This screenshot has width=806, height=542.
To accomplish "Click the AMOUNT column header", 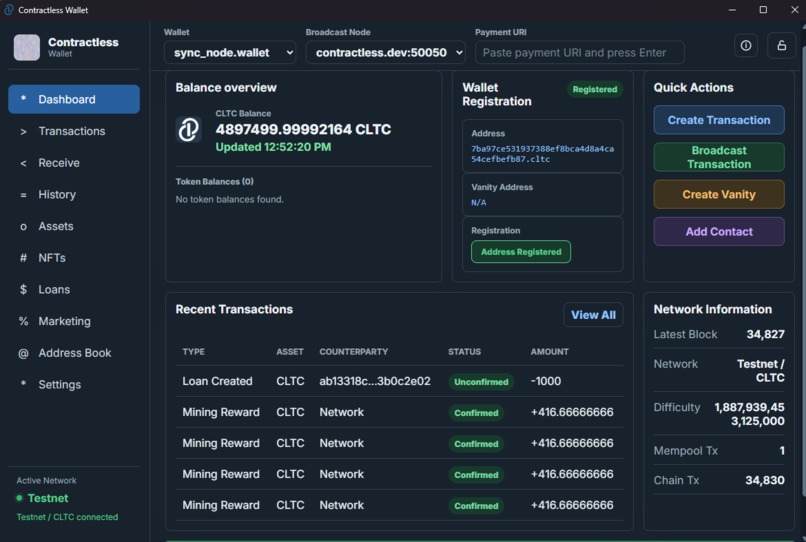I will pos(549,352).
